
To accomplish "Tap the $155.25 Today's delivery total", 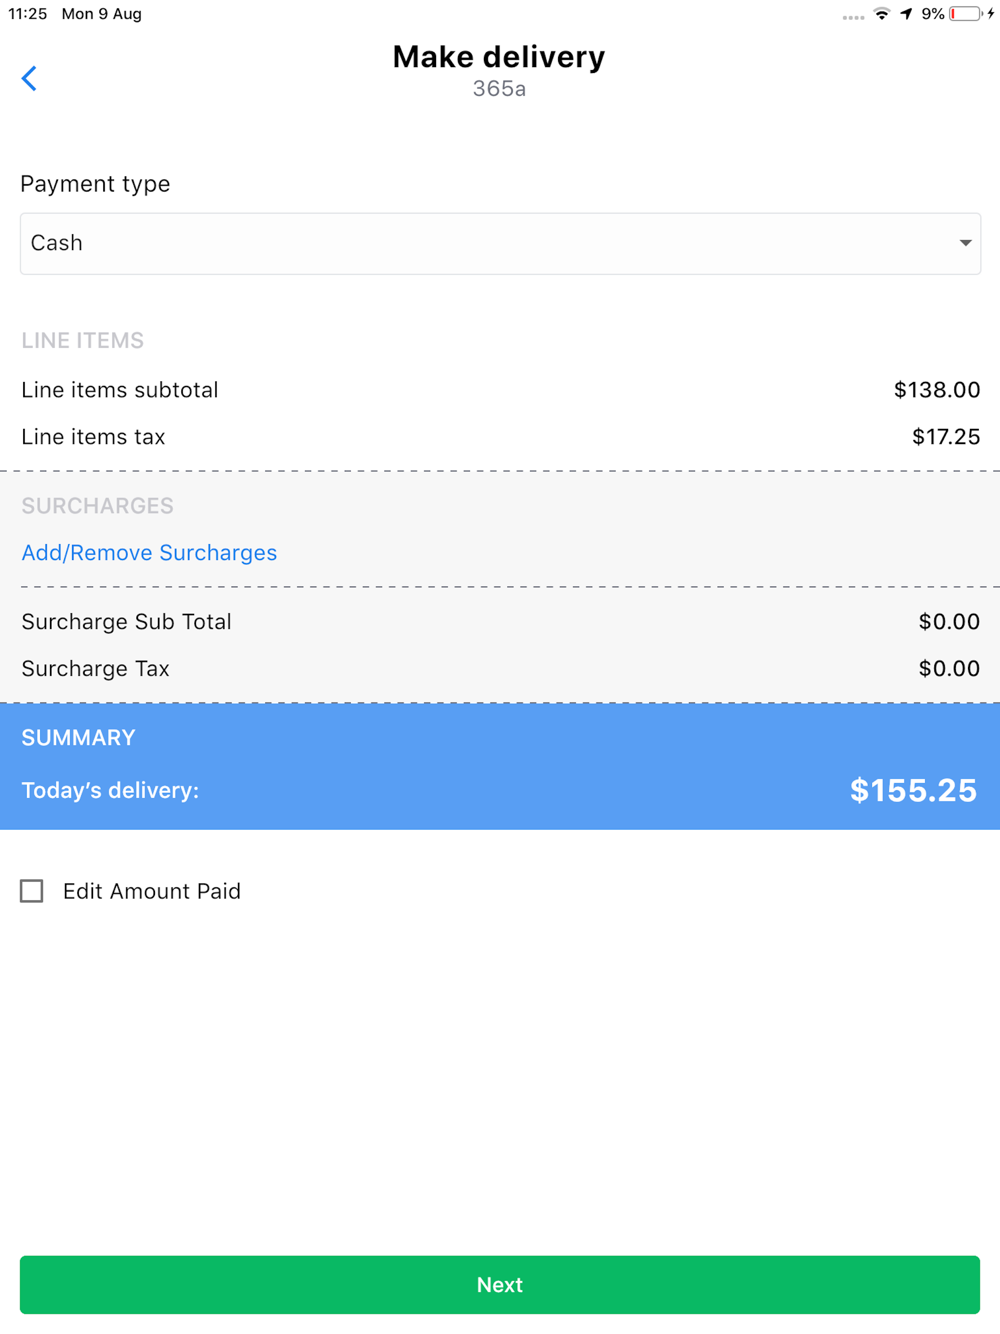I will point(913,790).
